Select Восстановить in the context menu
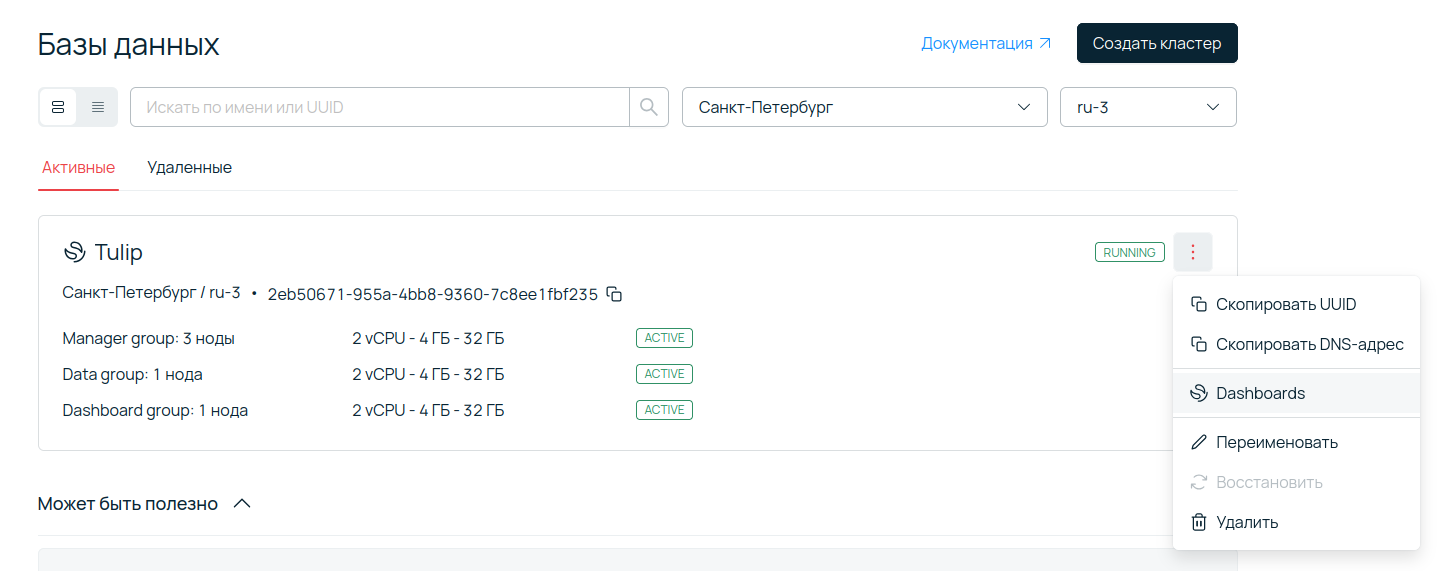1453x571 pixels. click(x=1296, y=482)
